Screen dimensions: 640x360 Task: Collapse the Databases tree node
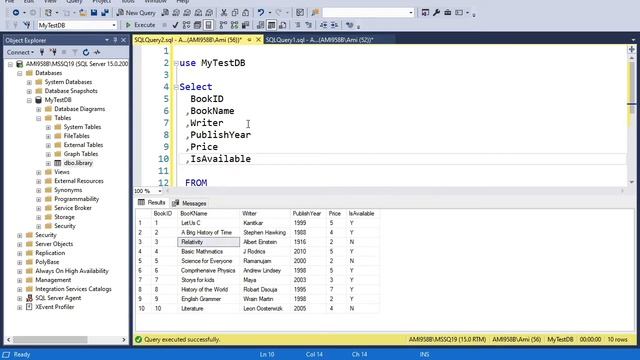point(20,73)
